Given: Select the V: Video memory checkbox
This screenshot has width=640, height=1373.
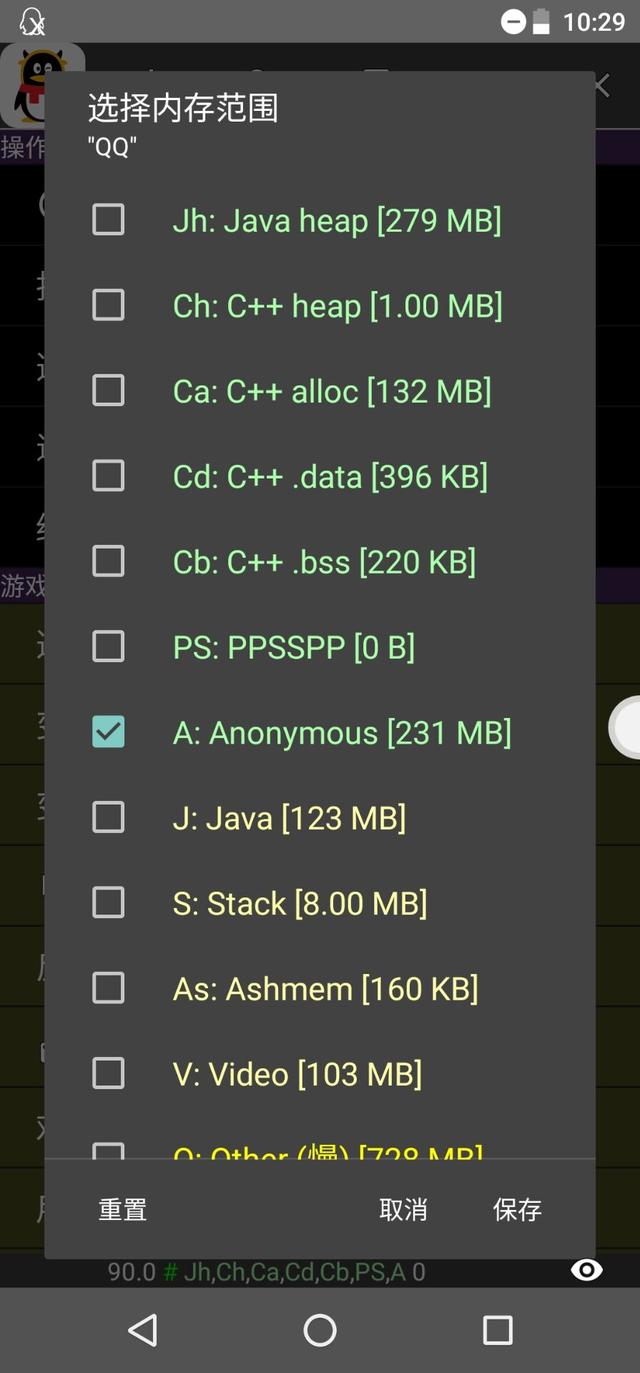Looking at the screenshot, I should (x=108, y=1074).
